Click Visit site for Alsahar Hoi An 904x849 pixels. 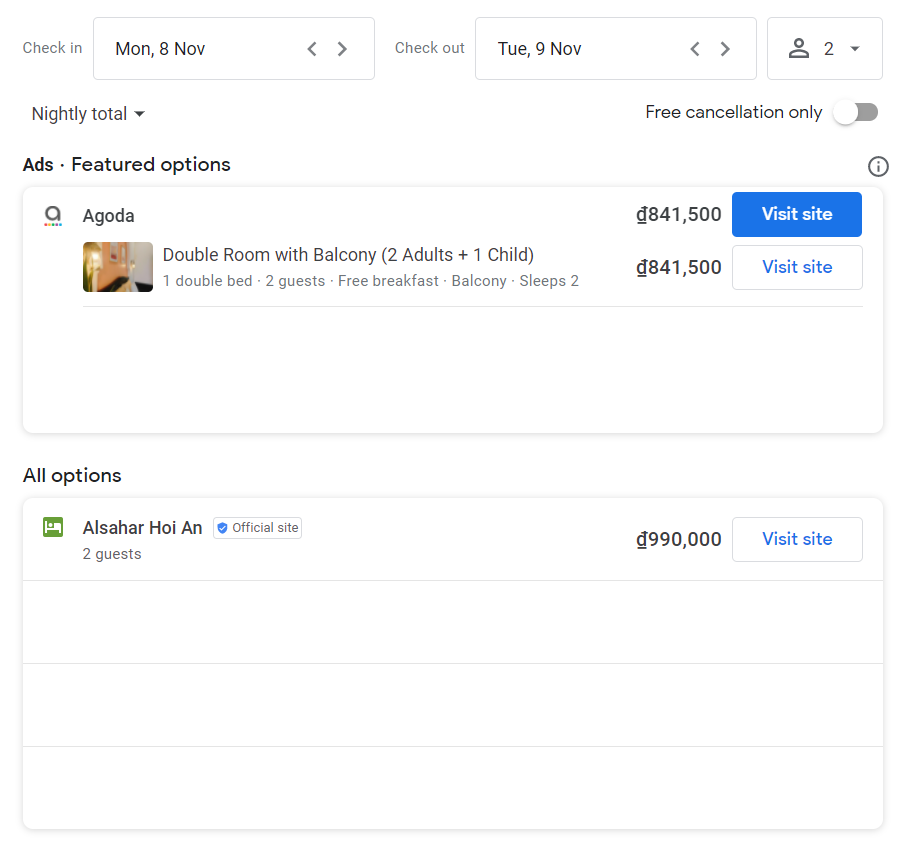796,539
